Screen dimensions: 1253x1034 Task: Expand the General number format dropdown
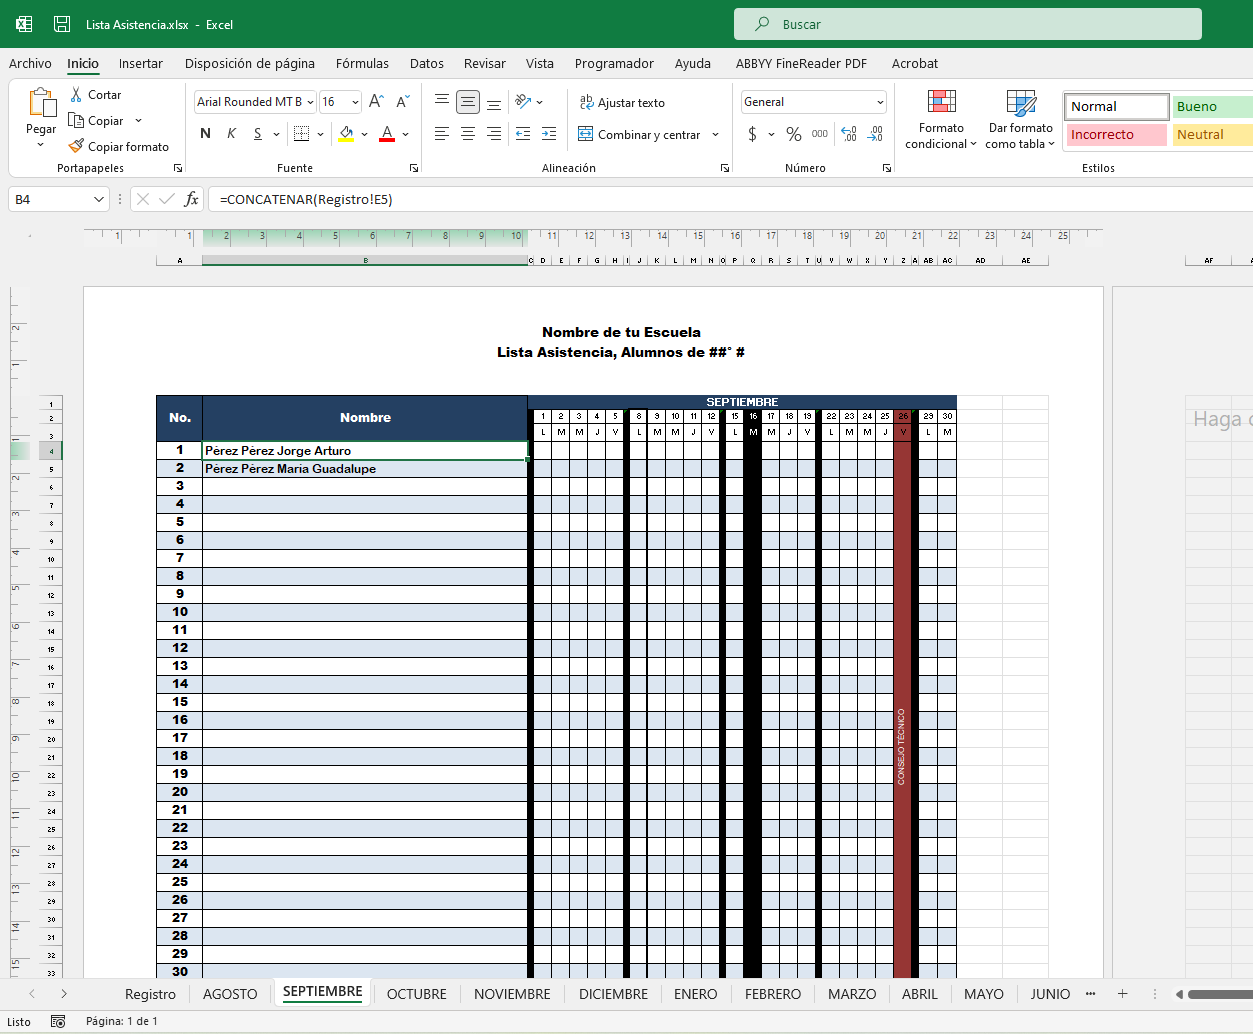coord(880,102)
